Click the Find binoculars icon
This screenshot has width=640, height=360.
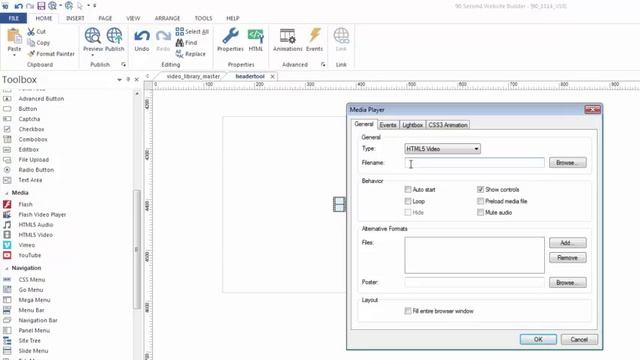(x=180, y=42)
